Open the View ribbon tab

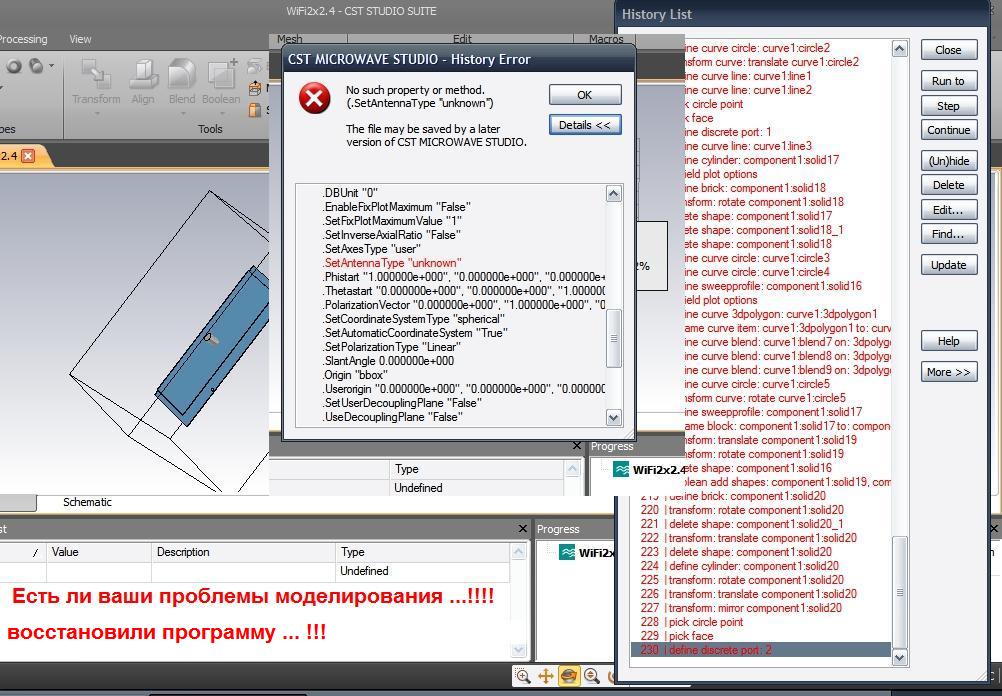[80, 39]
